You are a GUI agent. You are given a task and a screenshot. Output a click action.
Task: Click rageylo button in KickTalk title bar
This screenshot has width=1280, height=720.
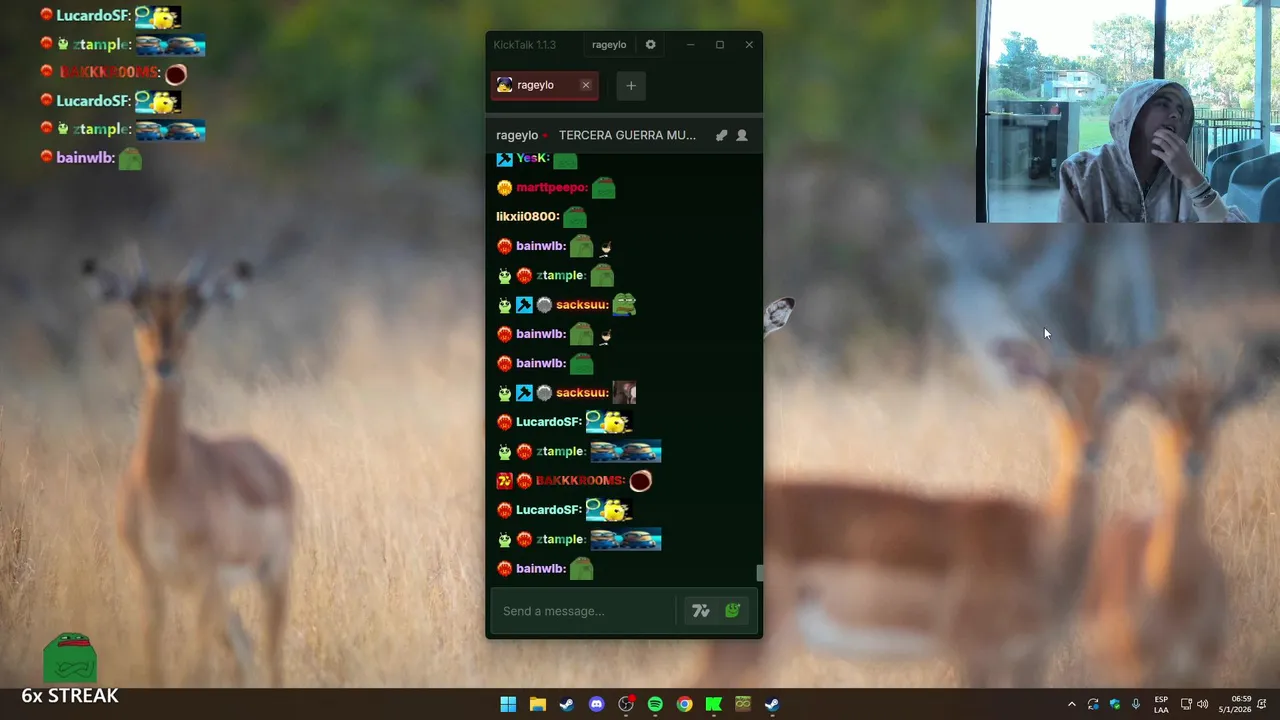[x=609, y=44]
